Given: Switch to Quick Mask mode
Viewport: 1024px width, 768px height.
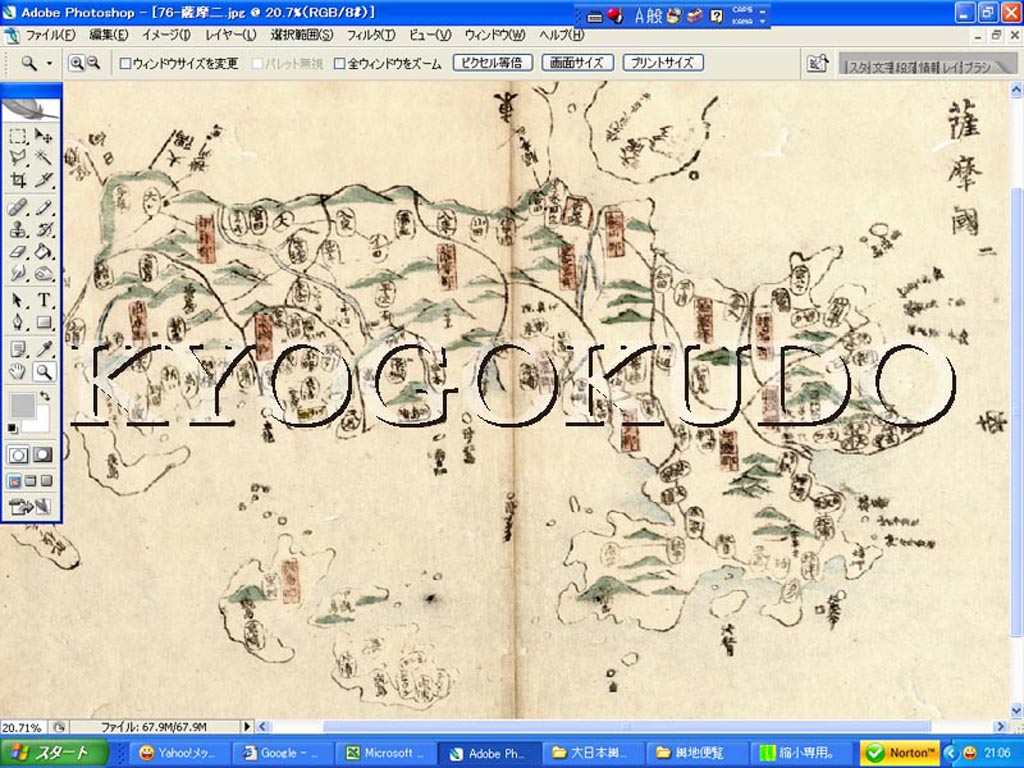Looking at the screenshot, I should pos(43,455).
